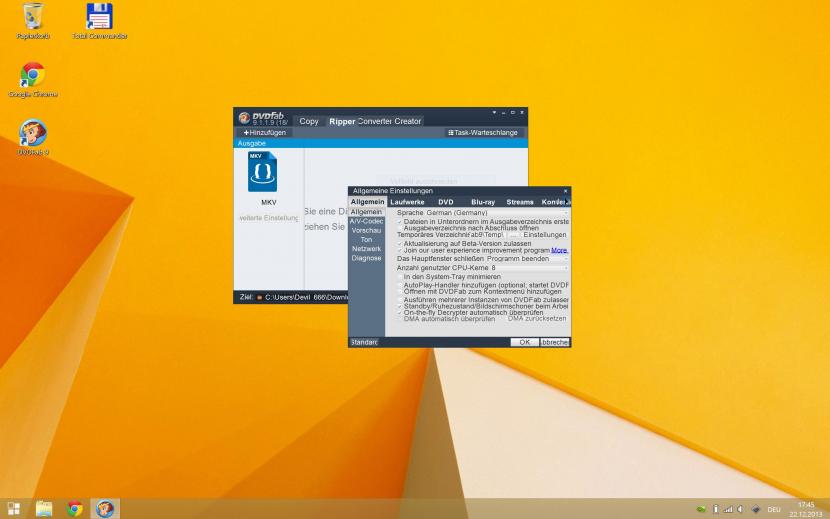
Task: Select A/V-Codec in settings sidebar
Action: click(x=366, y=221)
